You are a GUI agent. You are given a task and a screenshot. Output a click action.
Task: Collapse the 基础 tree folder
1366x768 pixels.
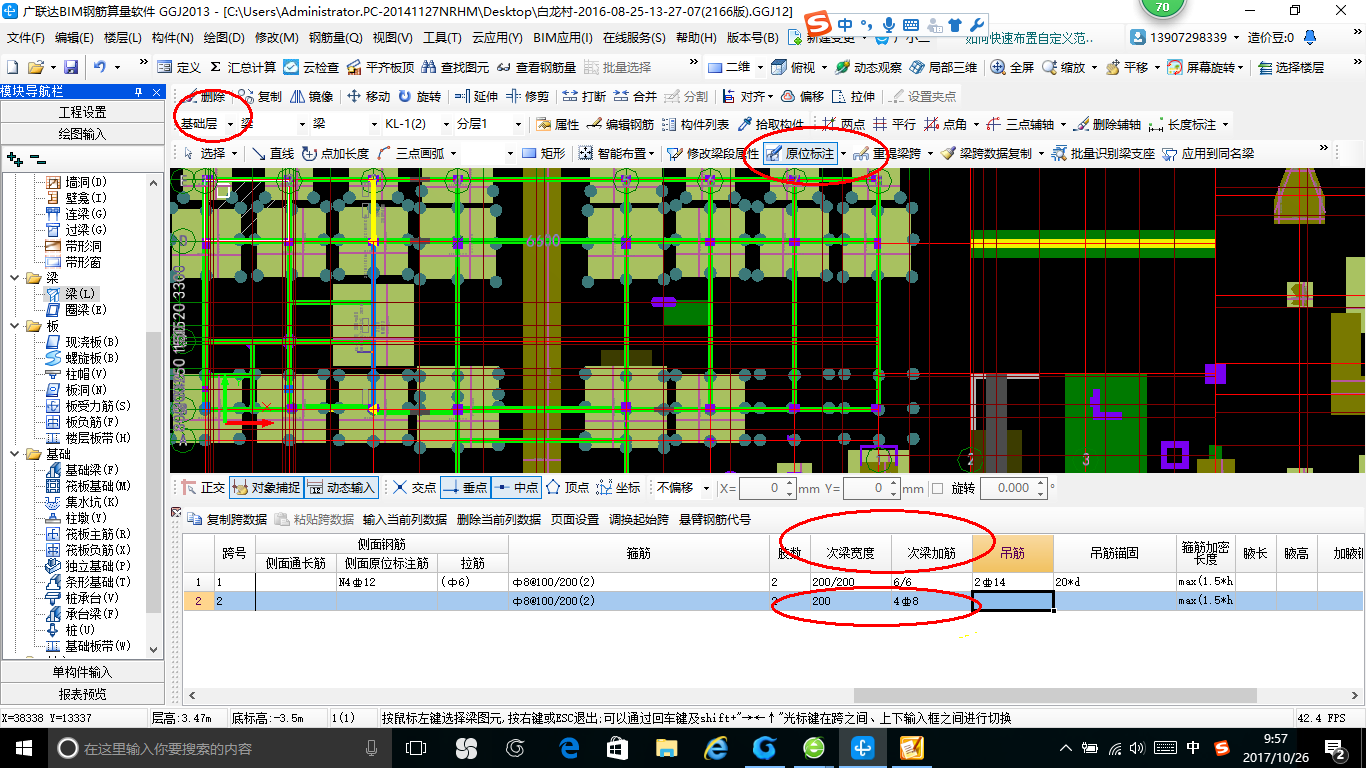[x=14, y=454]
